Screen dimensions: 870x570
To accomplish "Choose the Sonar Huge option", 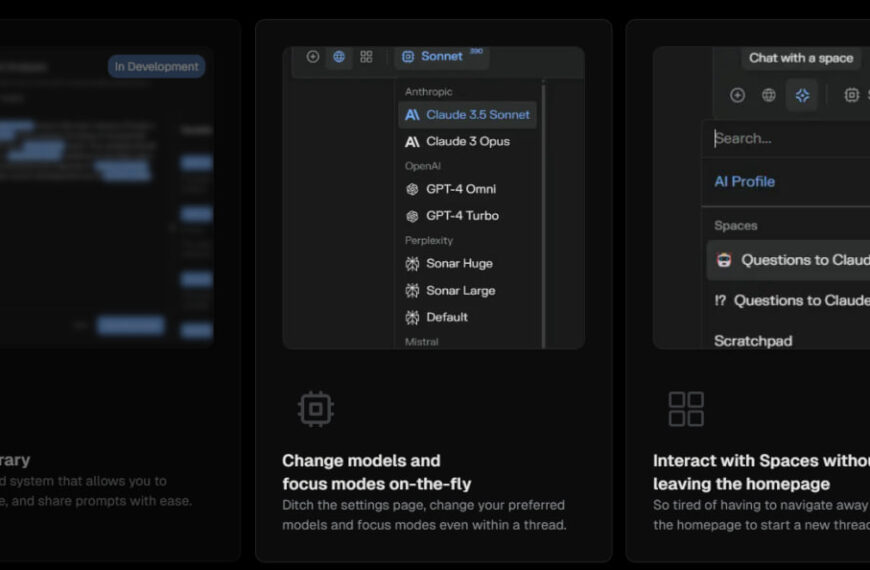I will (459, 263).
